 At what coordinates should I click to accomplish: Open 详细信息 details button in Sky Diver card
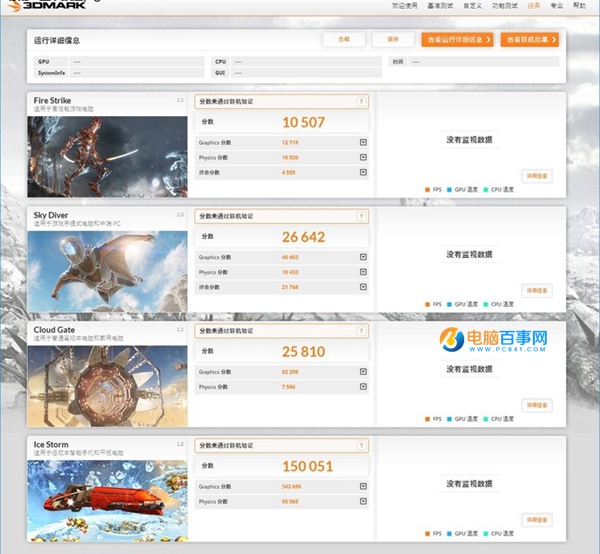[537, 291]
